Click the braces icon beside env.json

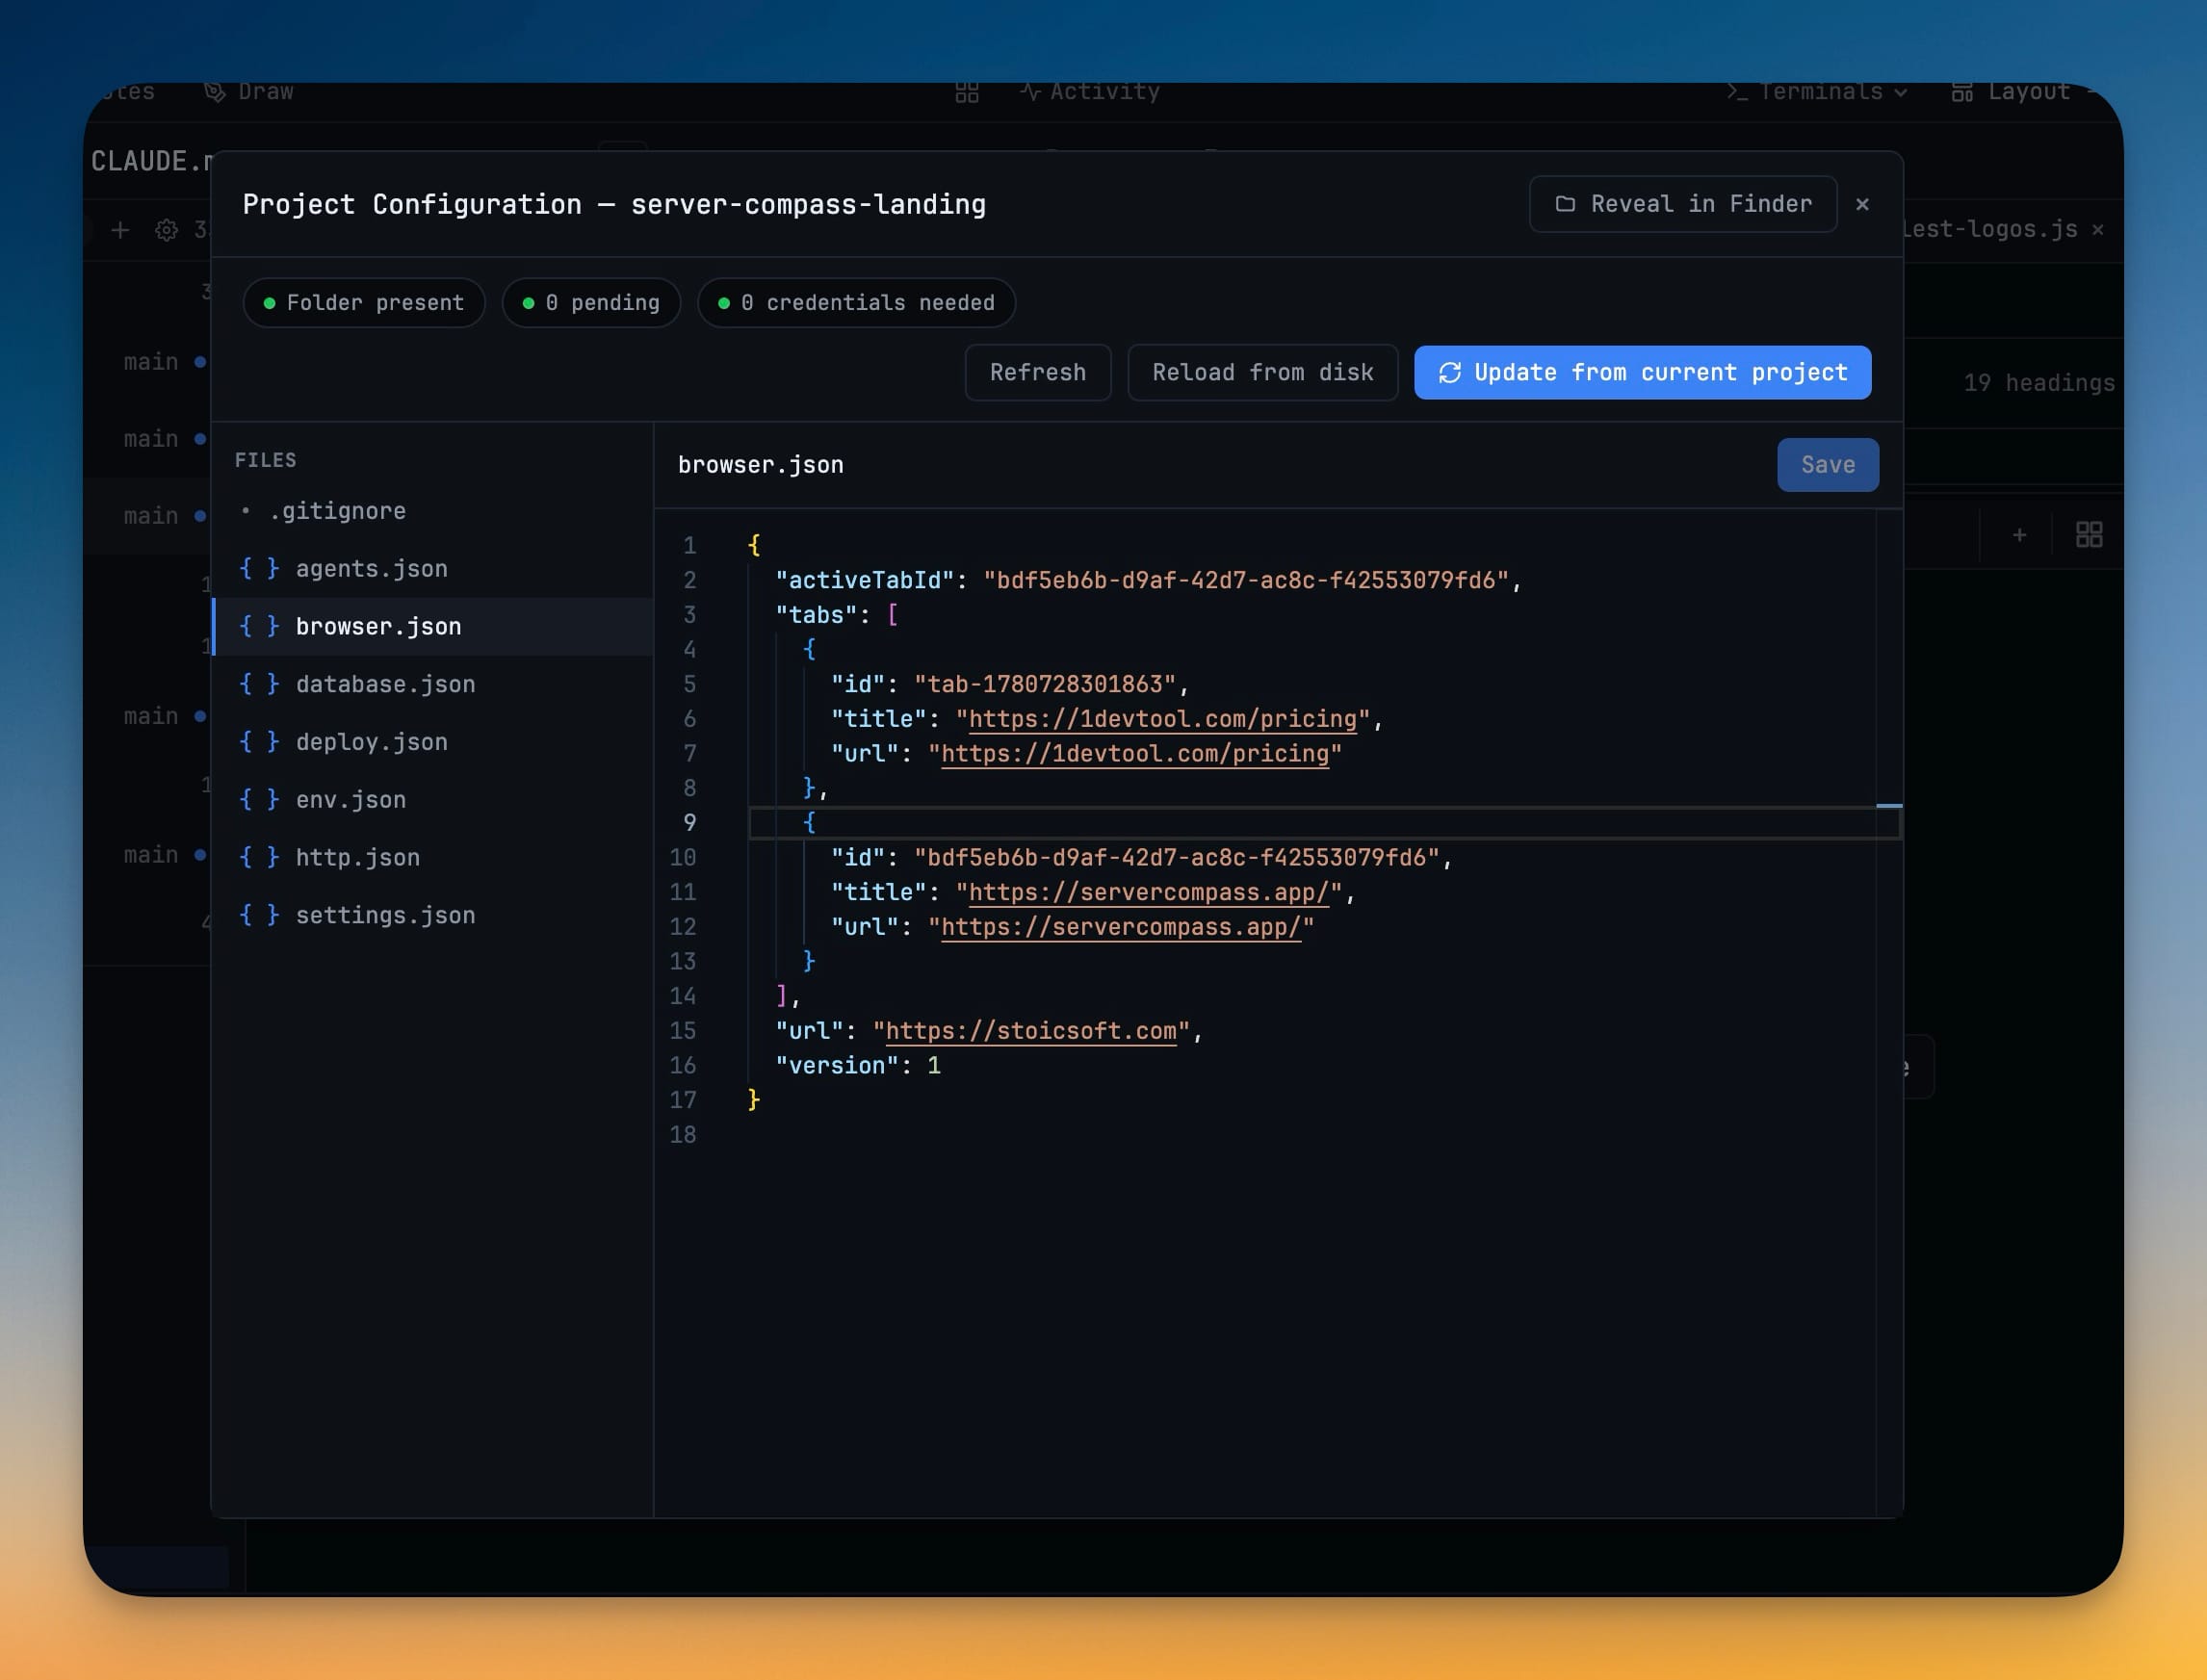point(259,800)
